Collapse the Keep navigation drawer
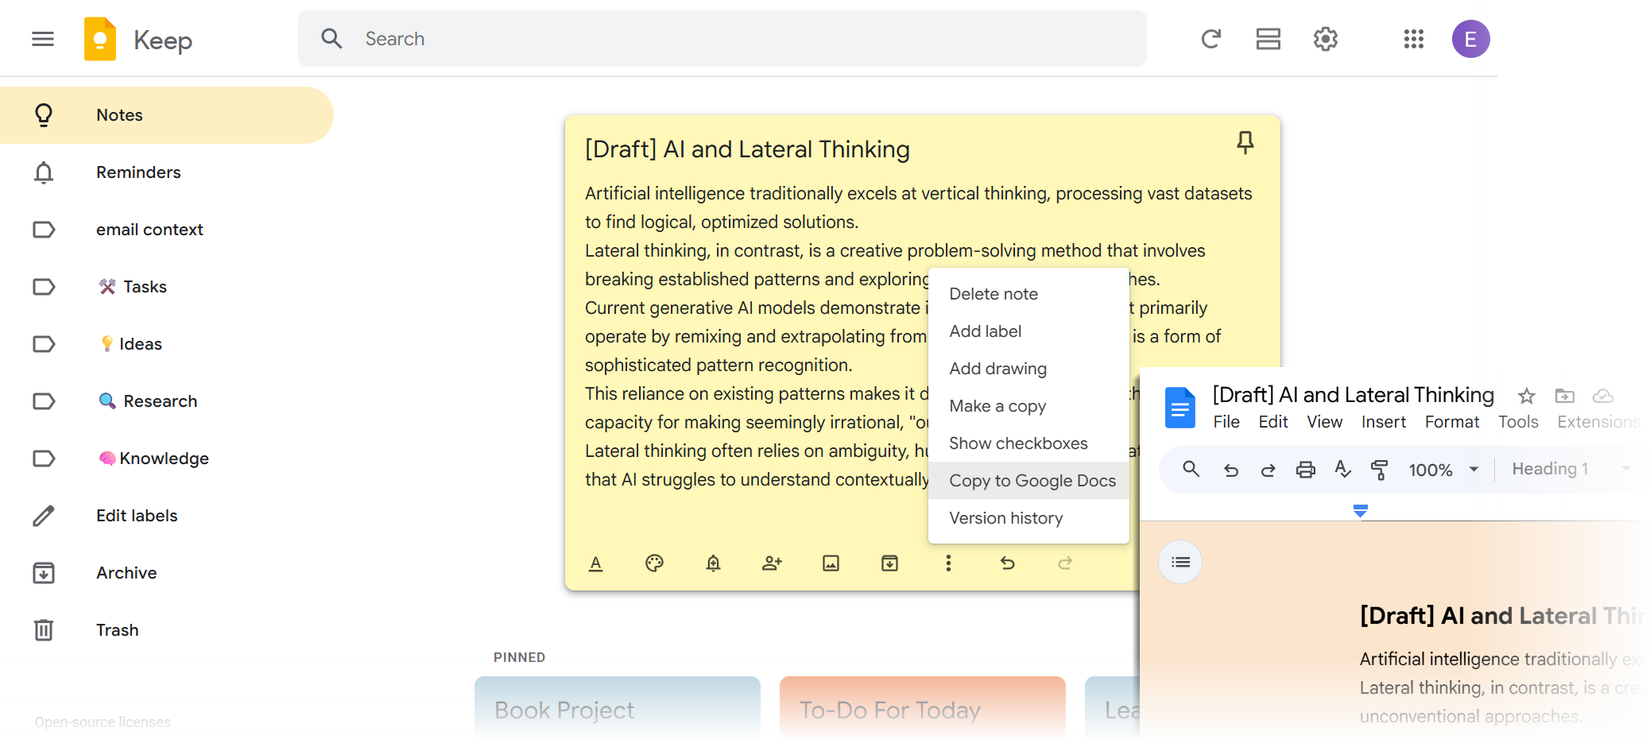1650x739 pixels. [42, 38]
